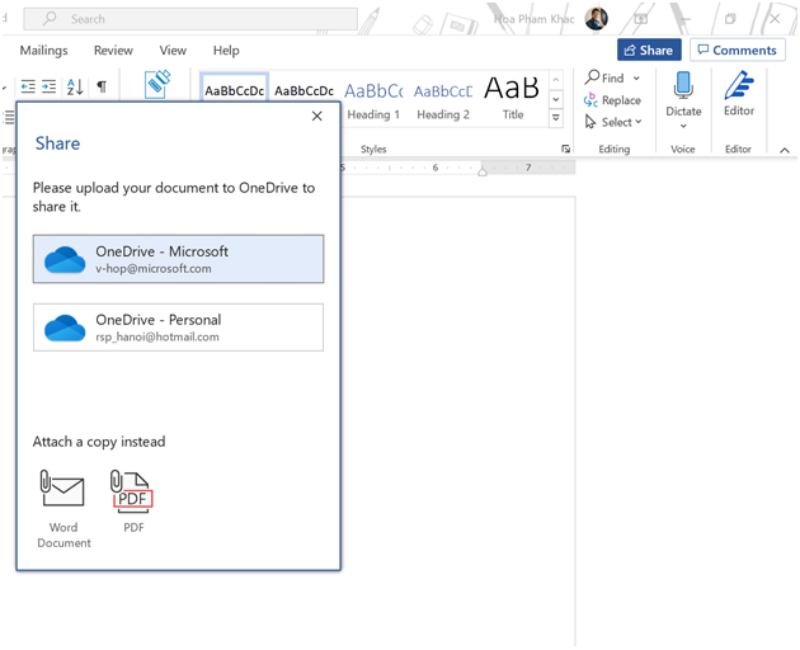800x650 pixels.
Task: Apply the Heading 1 style
Action: pos(374,98)
